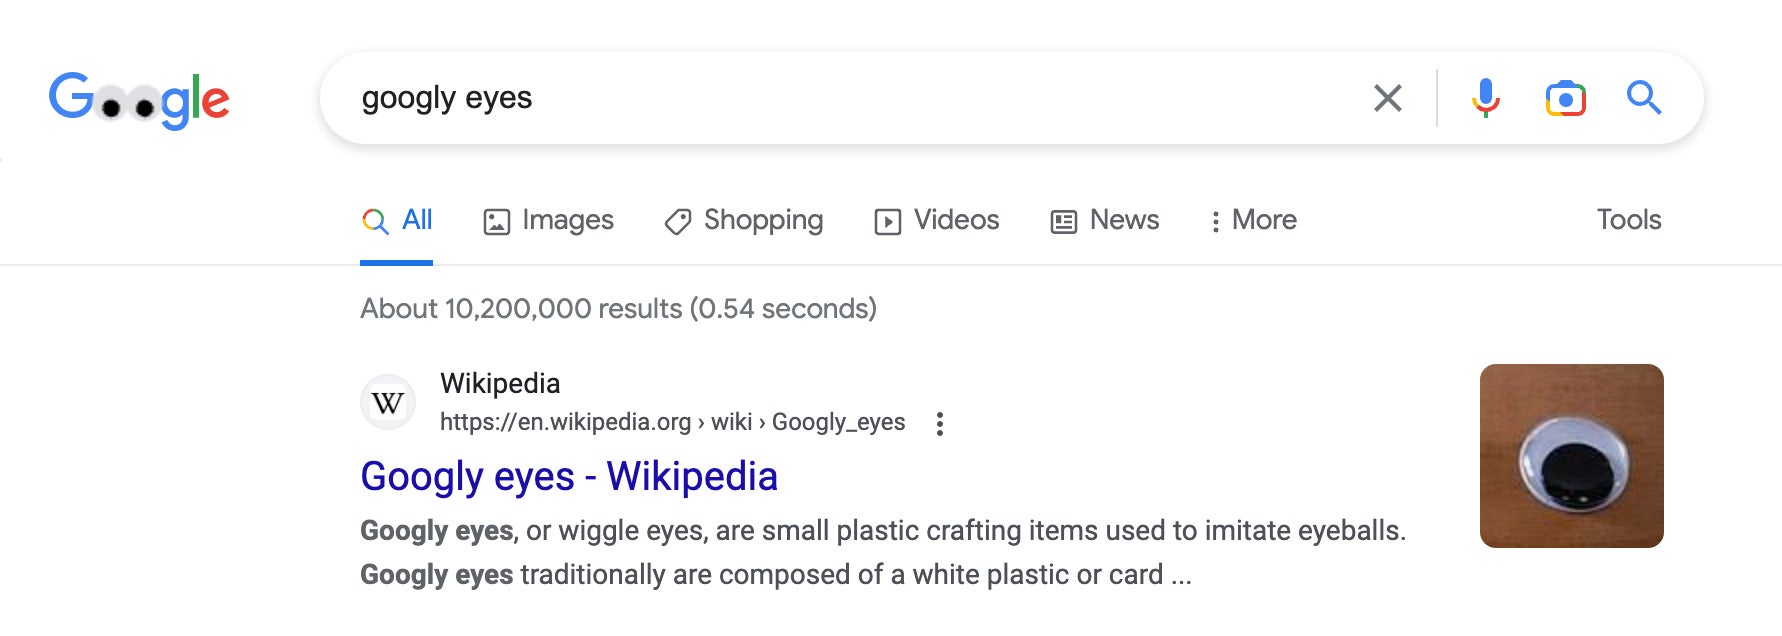Focus the search field containing 'googly eyes'
This screenshot has width=1782, height=636.
(x=850, y=98)
